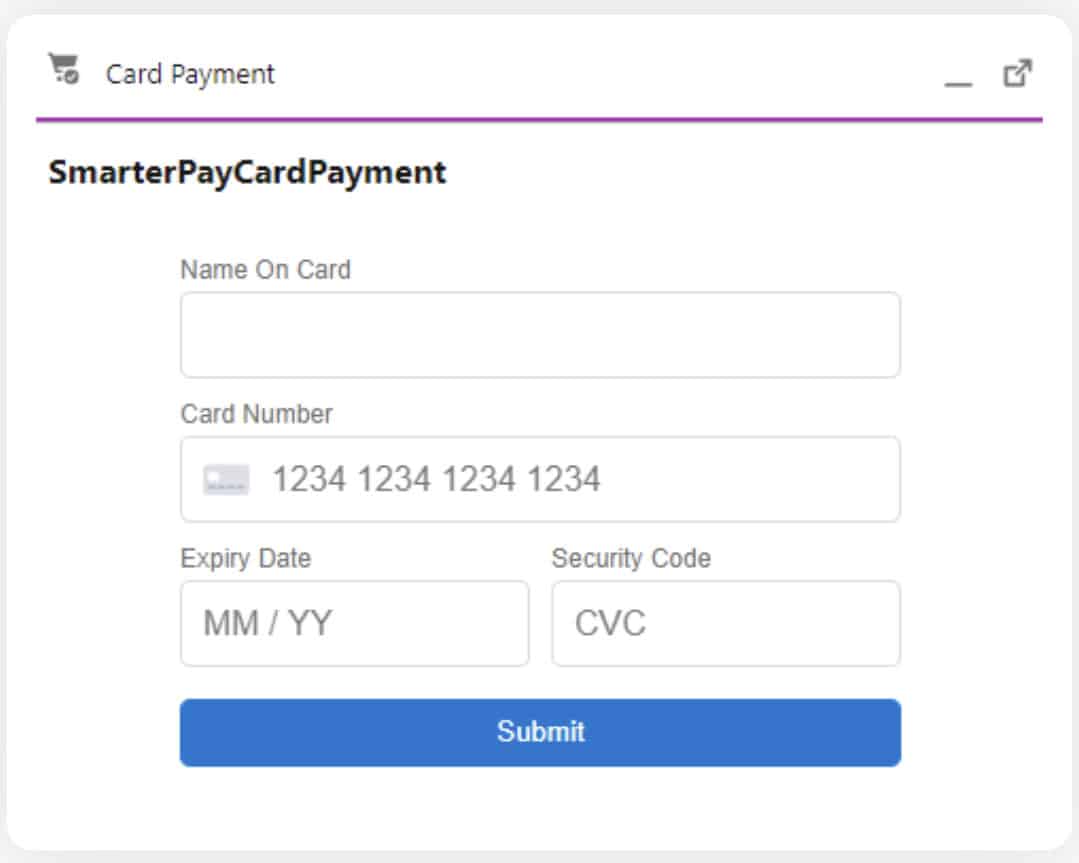Click the shopping cart icon

coord(64,69)
